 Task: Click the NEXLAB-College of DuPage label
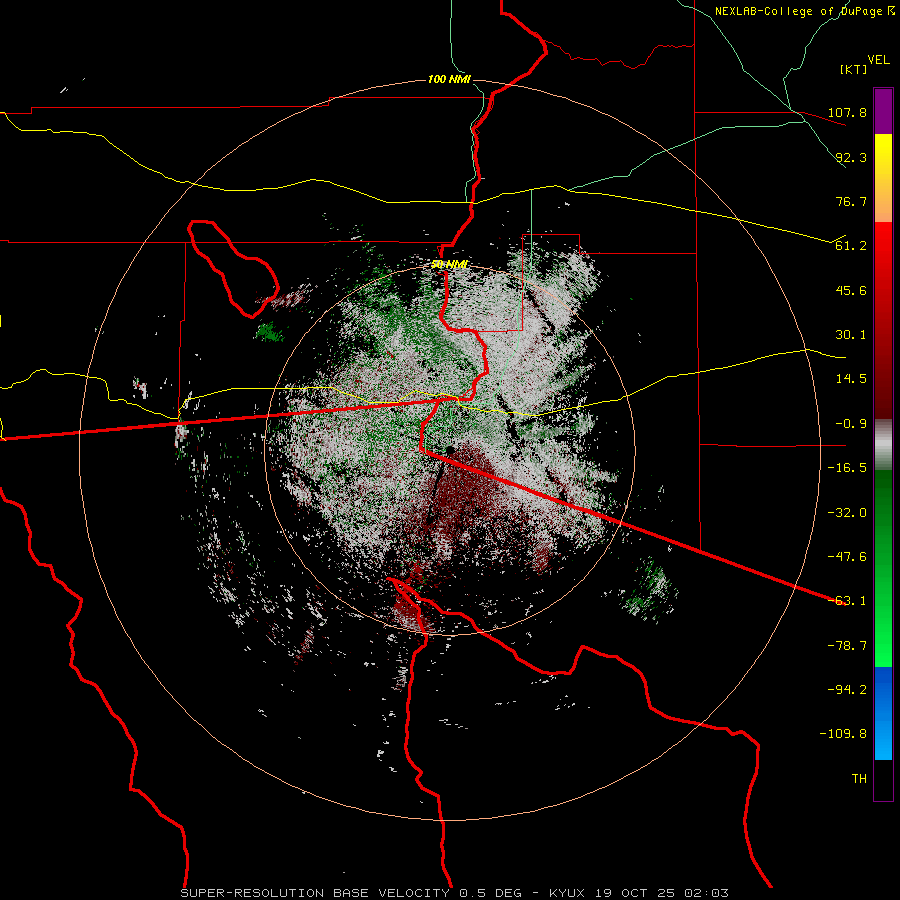798,11
